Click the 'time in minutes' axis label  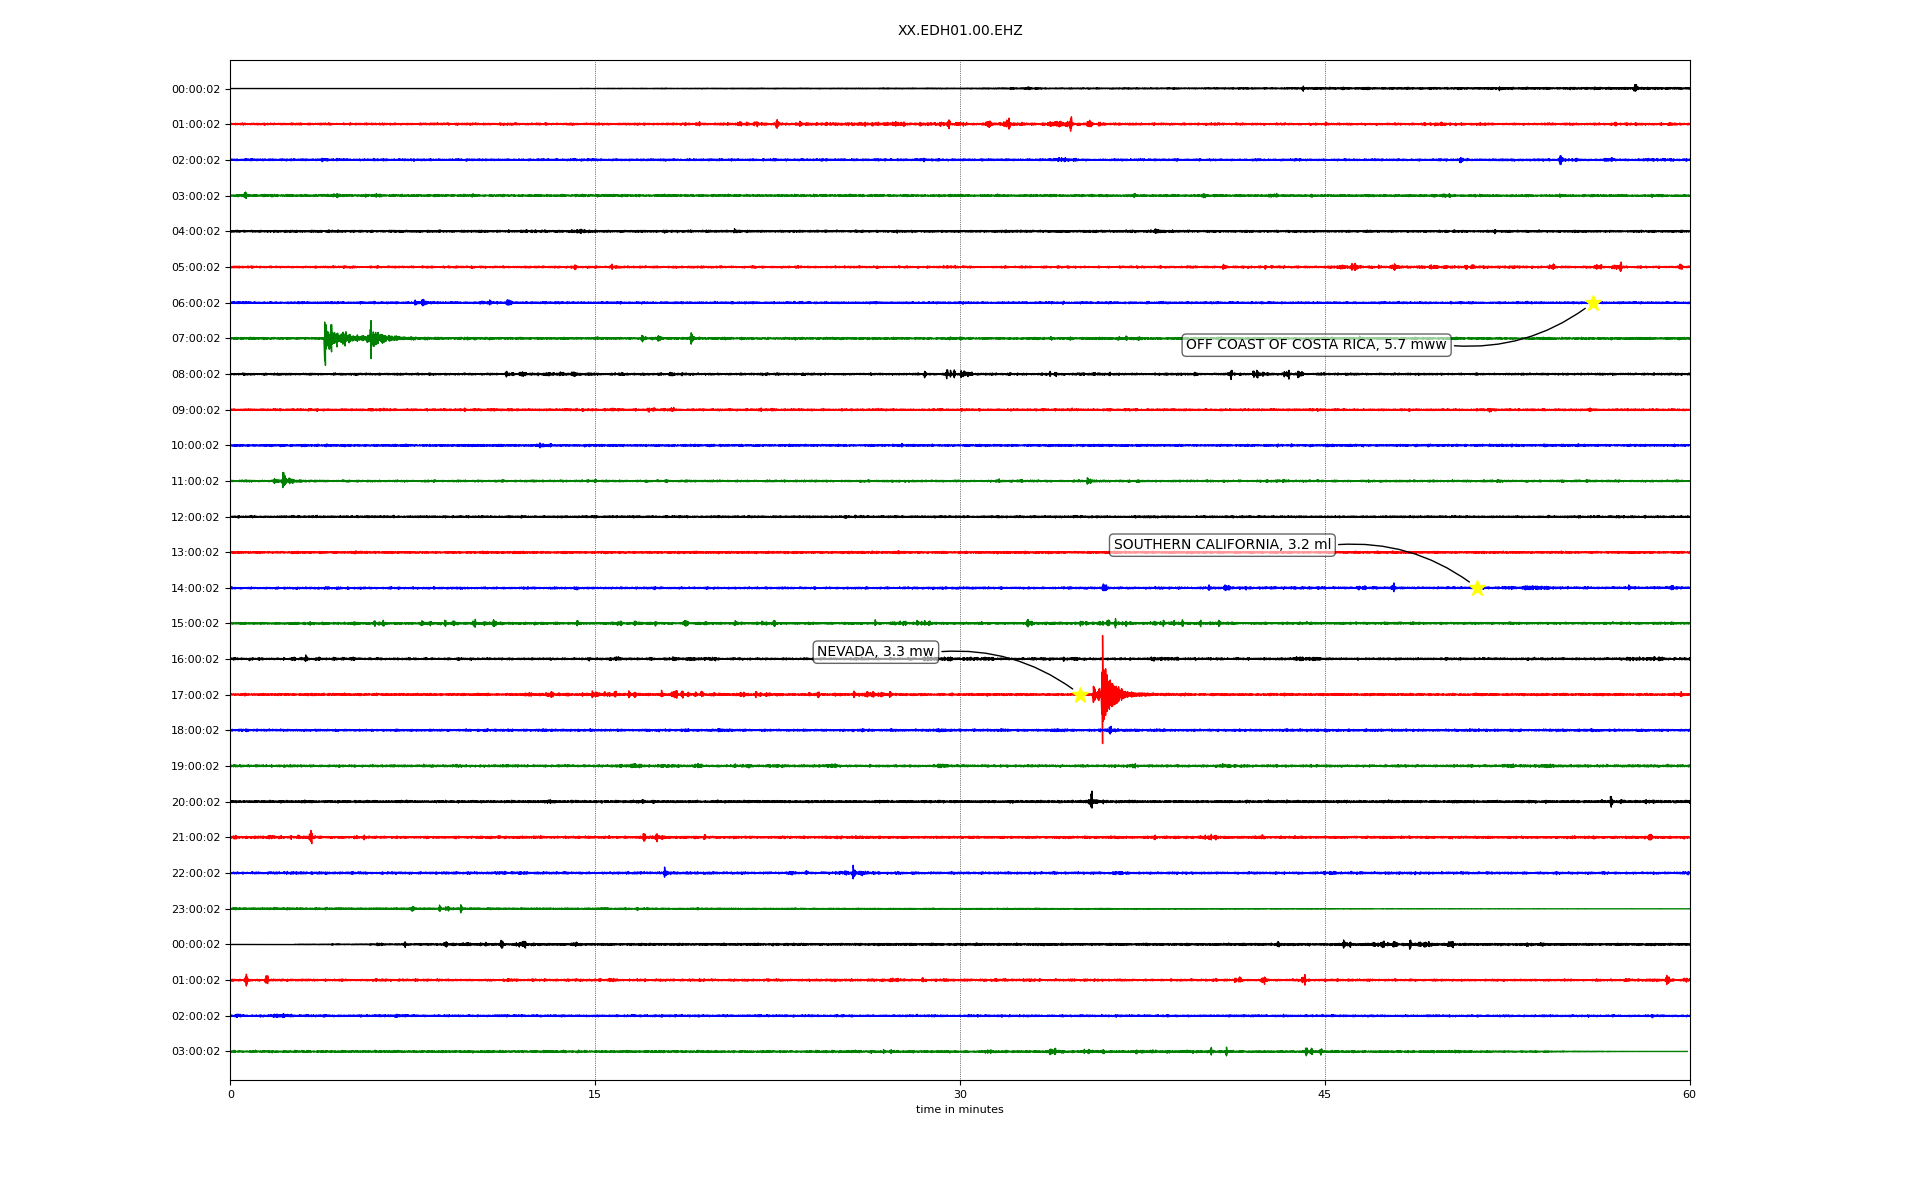coord(960,1109)
